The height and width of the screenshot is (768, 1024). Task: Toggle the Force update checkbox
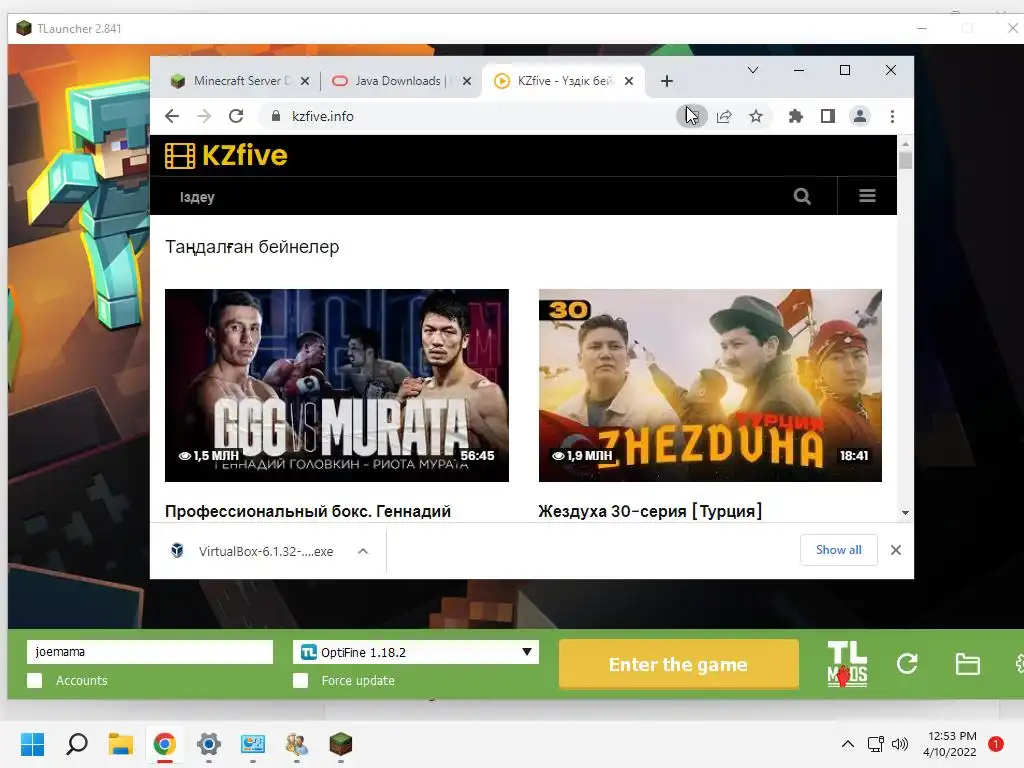300,680
